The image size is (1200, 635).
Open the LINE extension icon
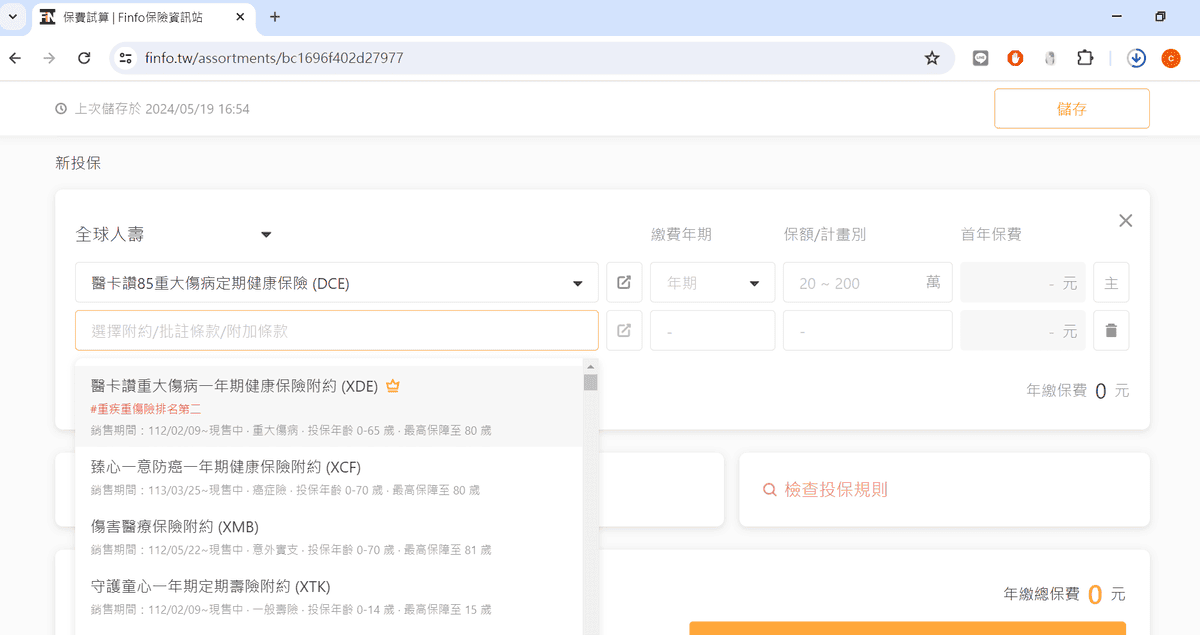981,58
